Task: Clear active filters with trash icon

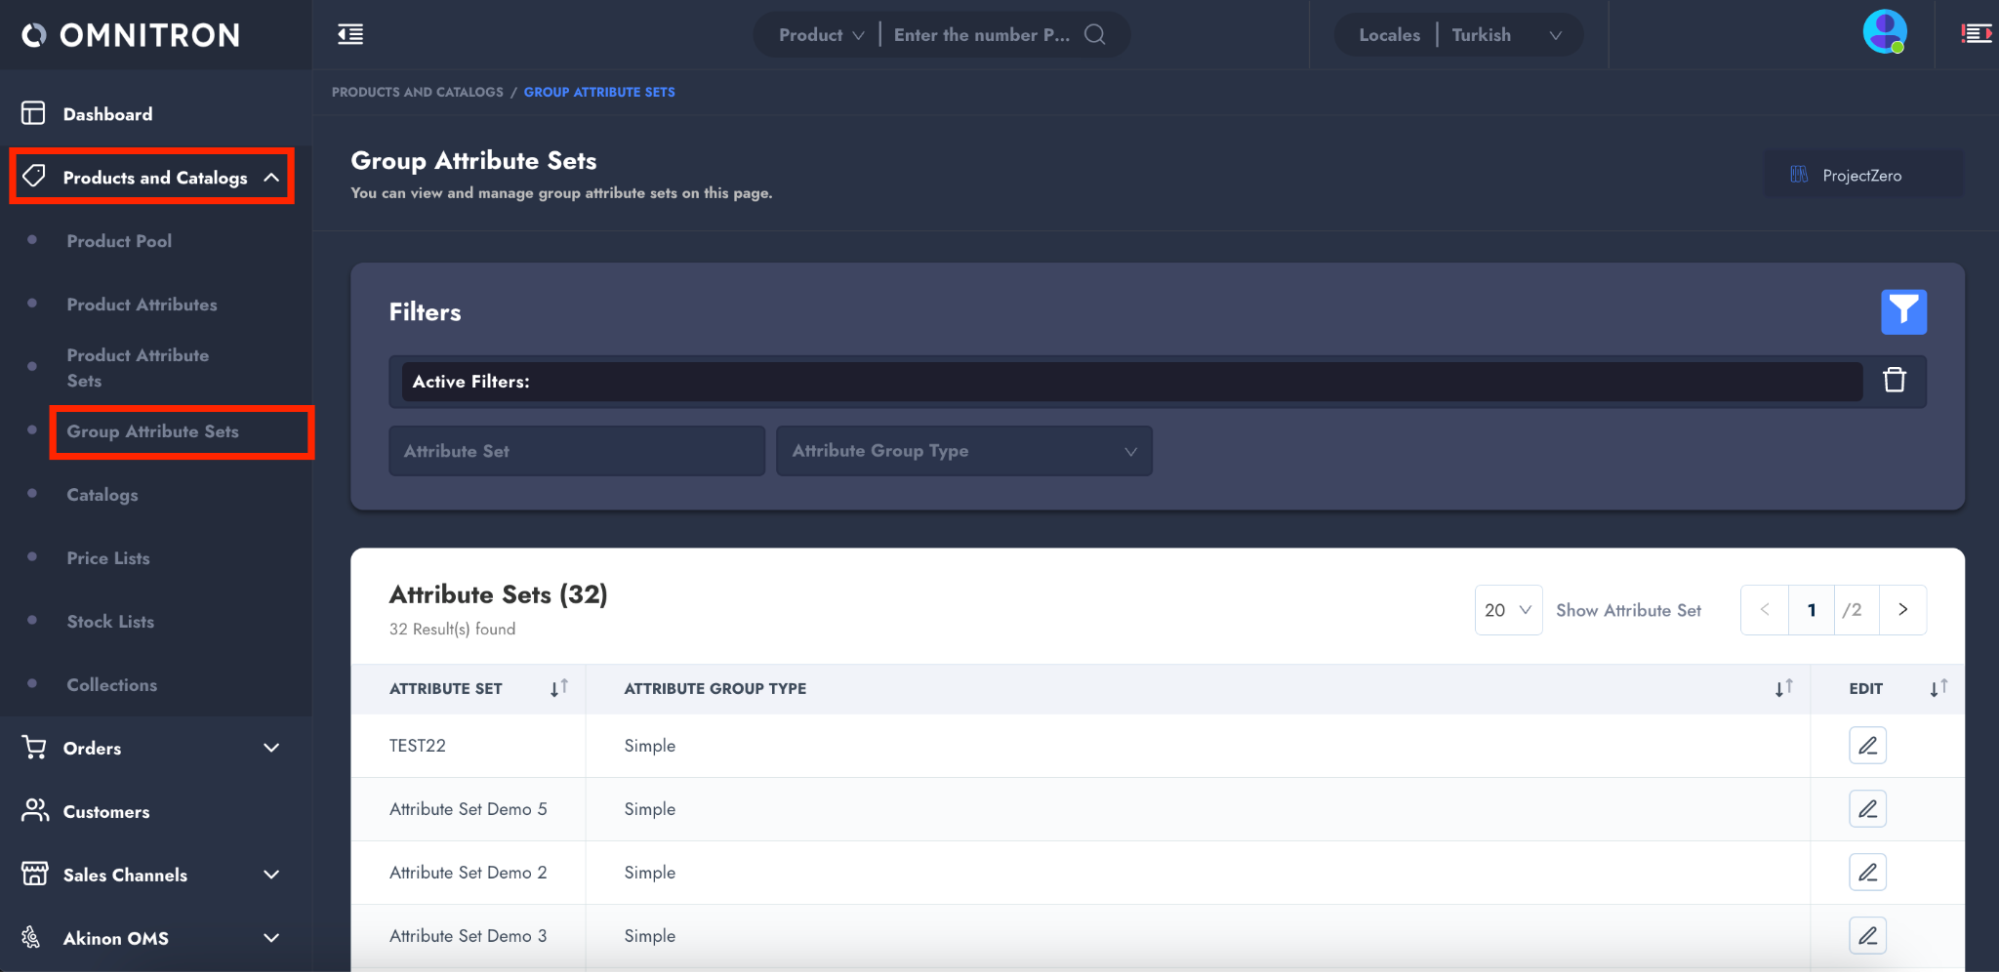Action: pos(1894,381)
